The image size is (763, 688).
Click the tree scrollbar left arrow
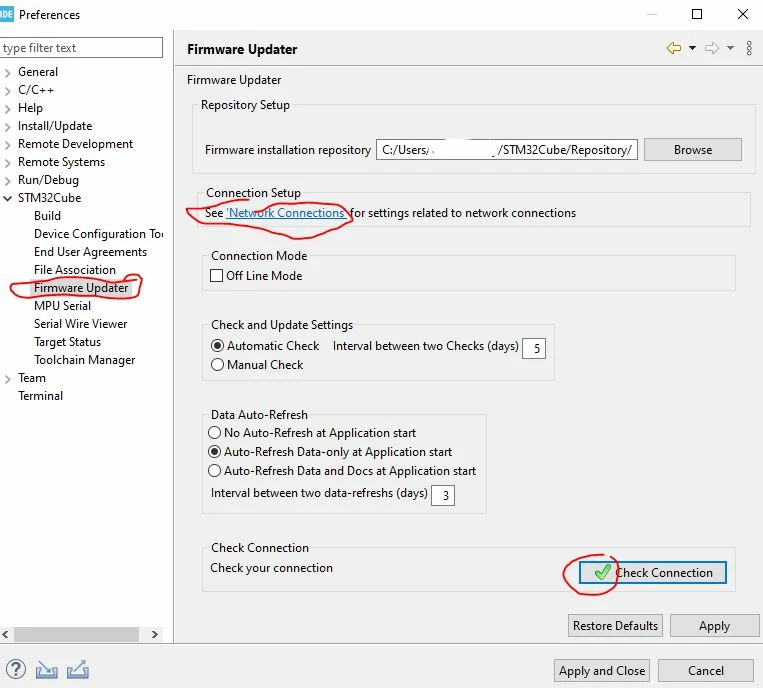coord(5,634)
